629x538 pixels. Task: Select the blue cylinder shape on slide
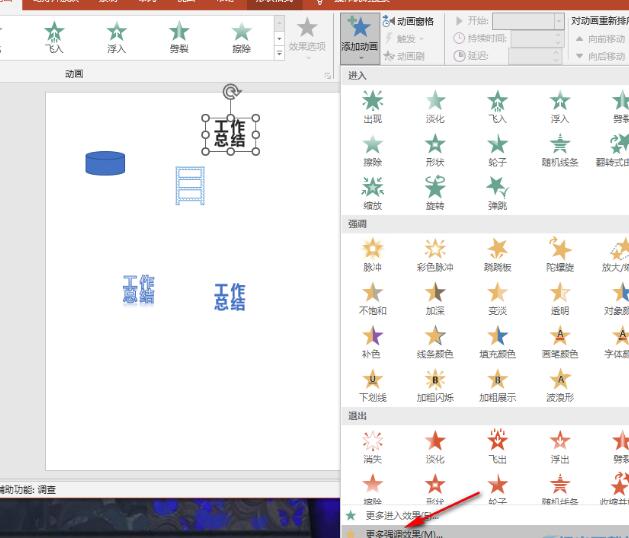click(x=105, y=163)
